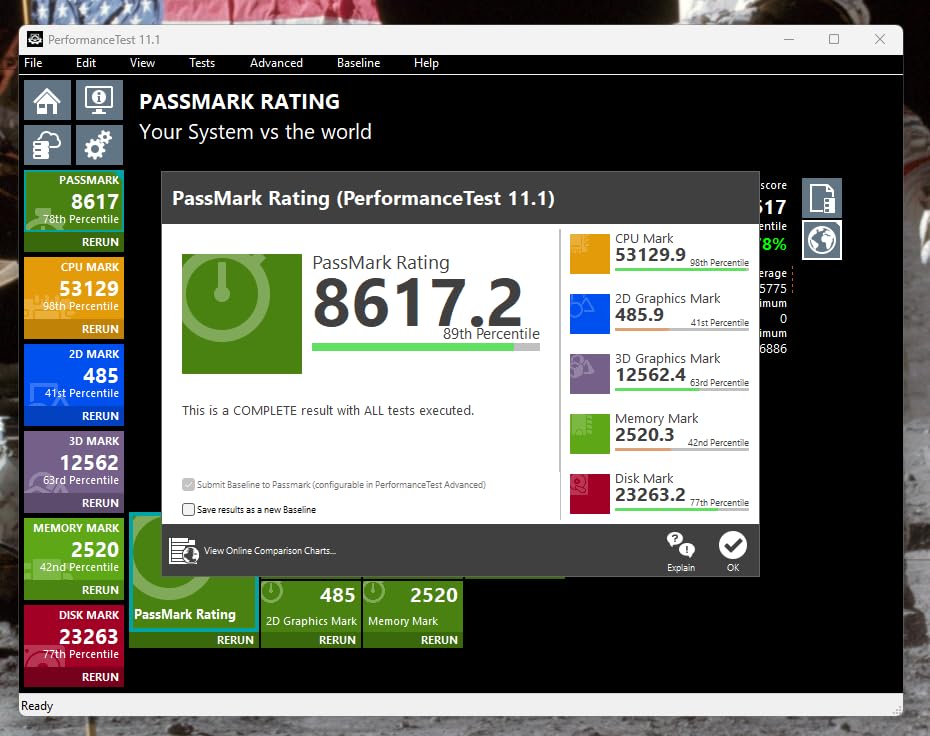
Task: Minimize the PerformanceTest window
Action: [789, 39]
